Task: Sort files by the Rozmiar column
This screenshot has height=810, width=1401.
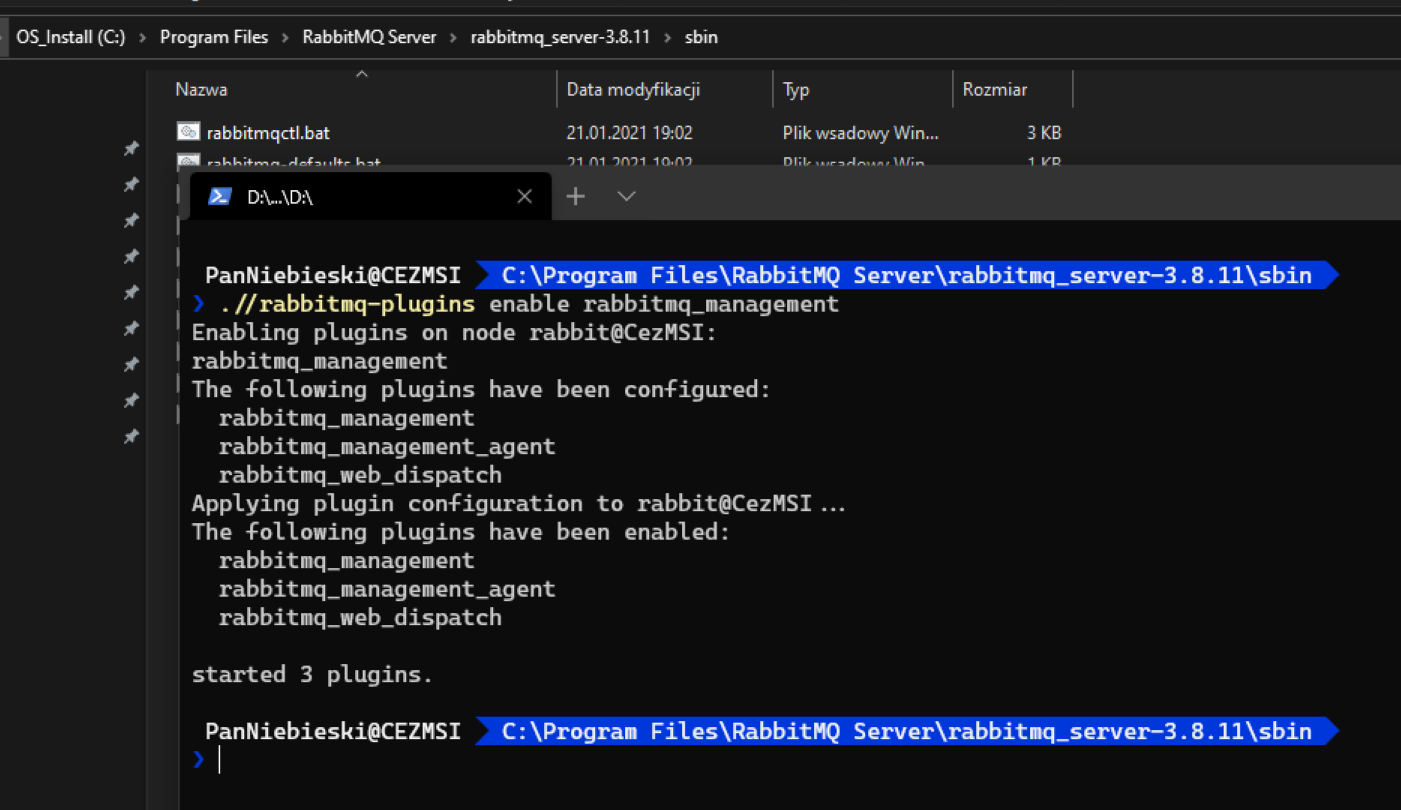Action: click(995, 90)
